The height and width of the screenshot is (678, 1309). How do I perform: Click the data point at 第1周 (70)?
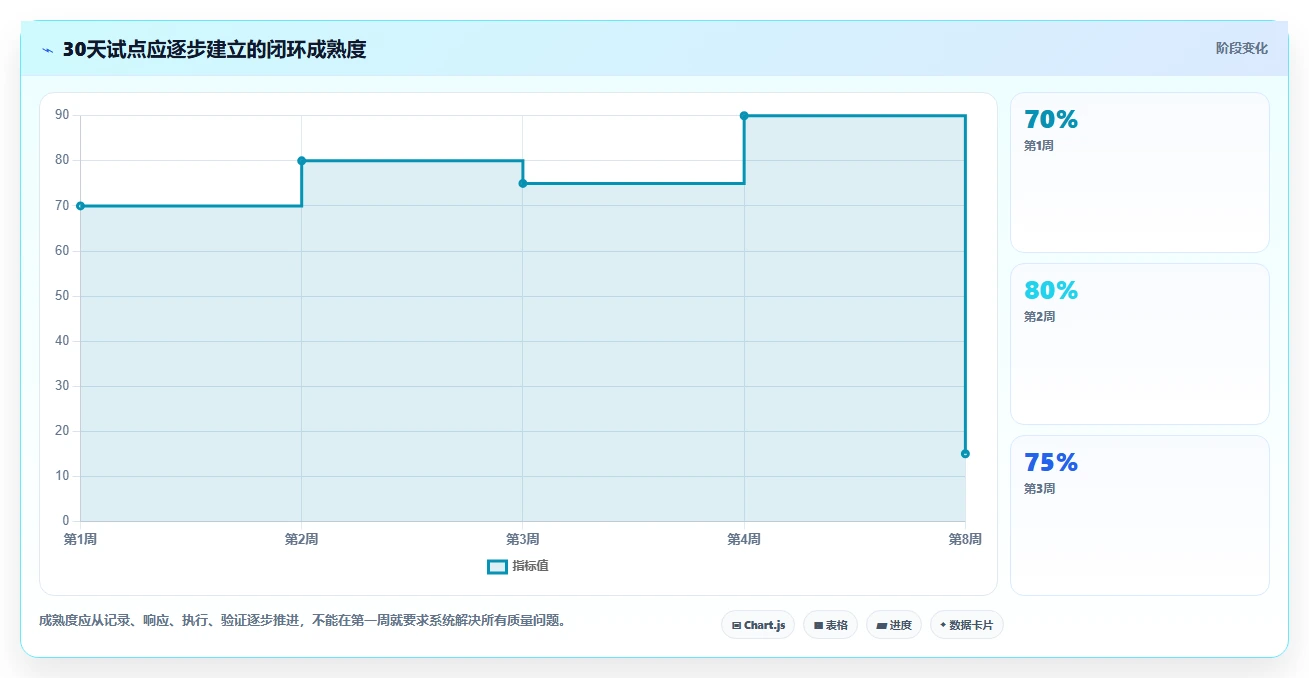[80, 206]
